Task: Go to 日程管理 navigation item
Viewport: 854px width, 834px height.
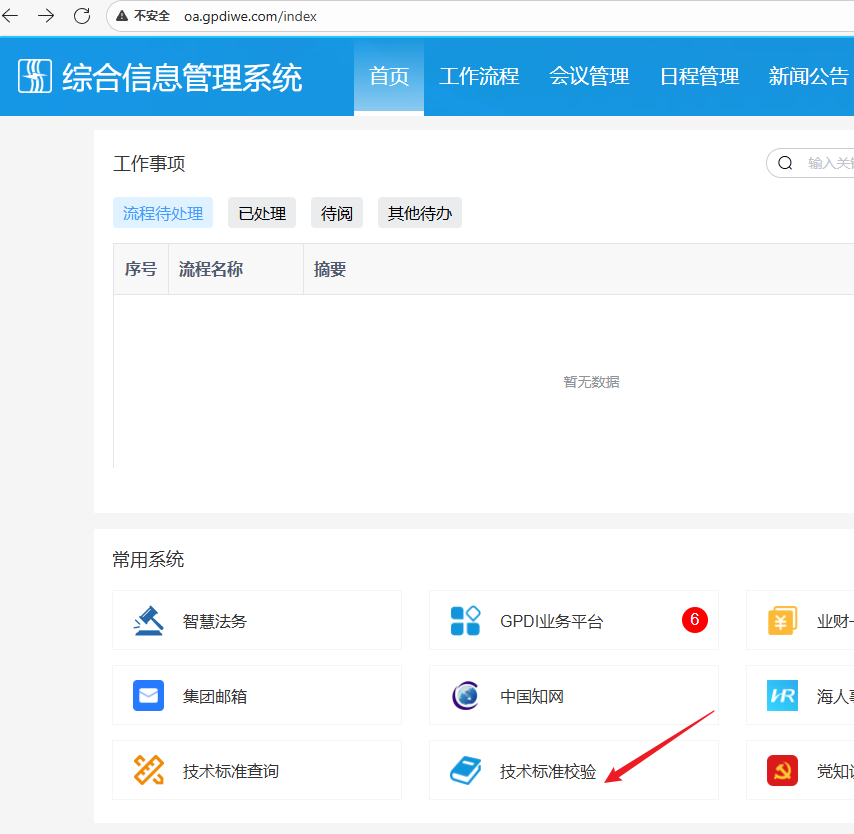Action: tap(699, 76)
